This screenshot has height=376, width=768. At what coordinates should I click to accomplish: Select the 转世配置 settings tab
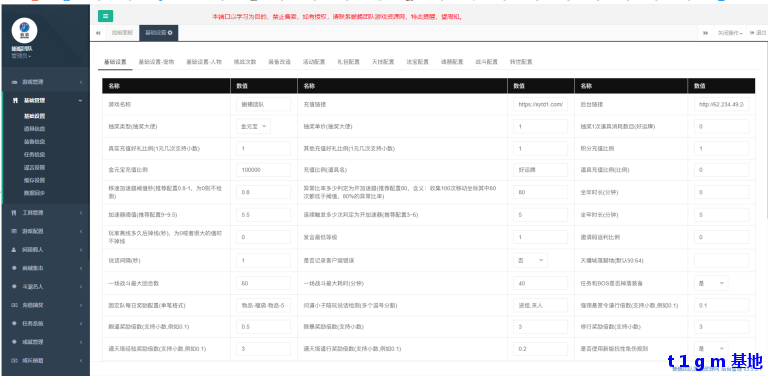coord(521,62)
